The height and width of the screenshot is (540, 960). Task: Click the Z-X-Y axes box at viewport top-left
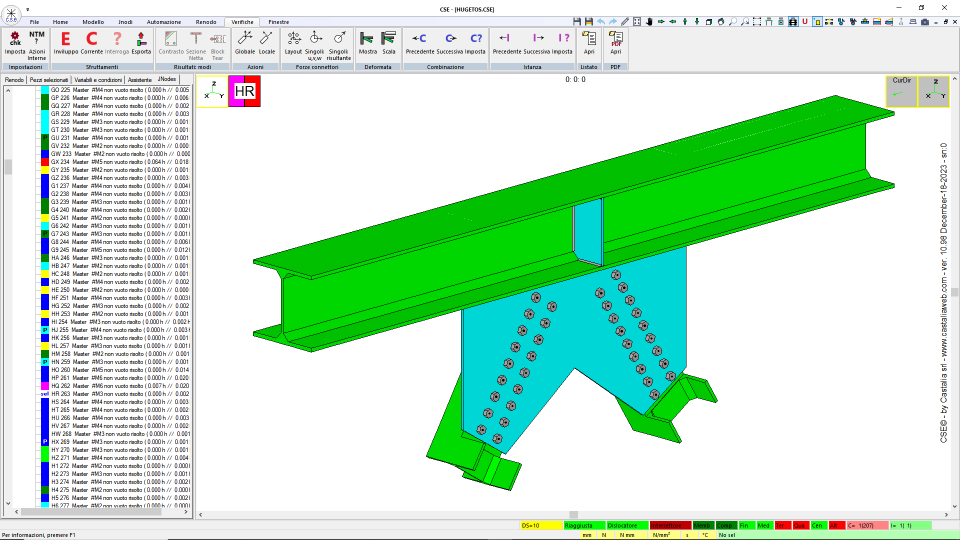pos(212,91)
